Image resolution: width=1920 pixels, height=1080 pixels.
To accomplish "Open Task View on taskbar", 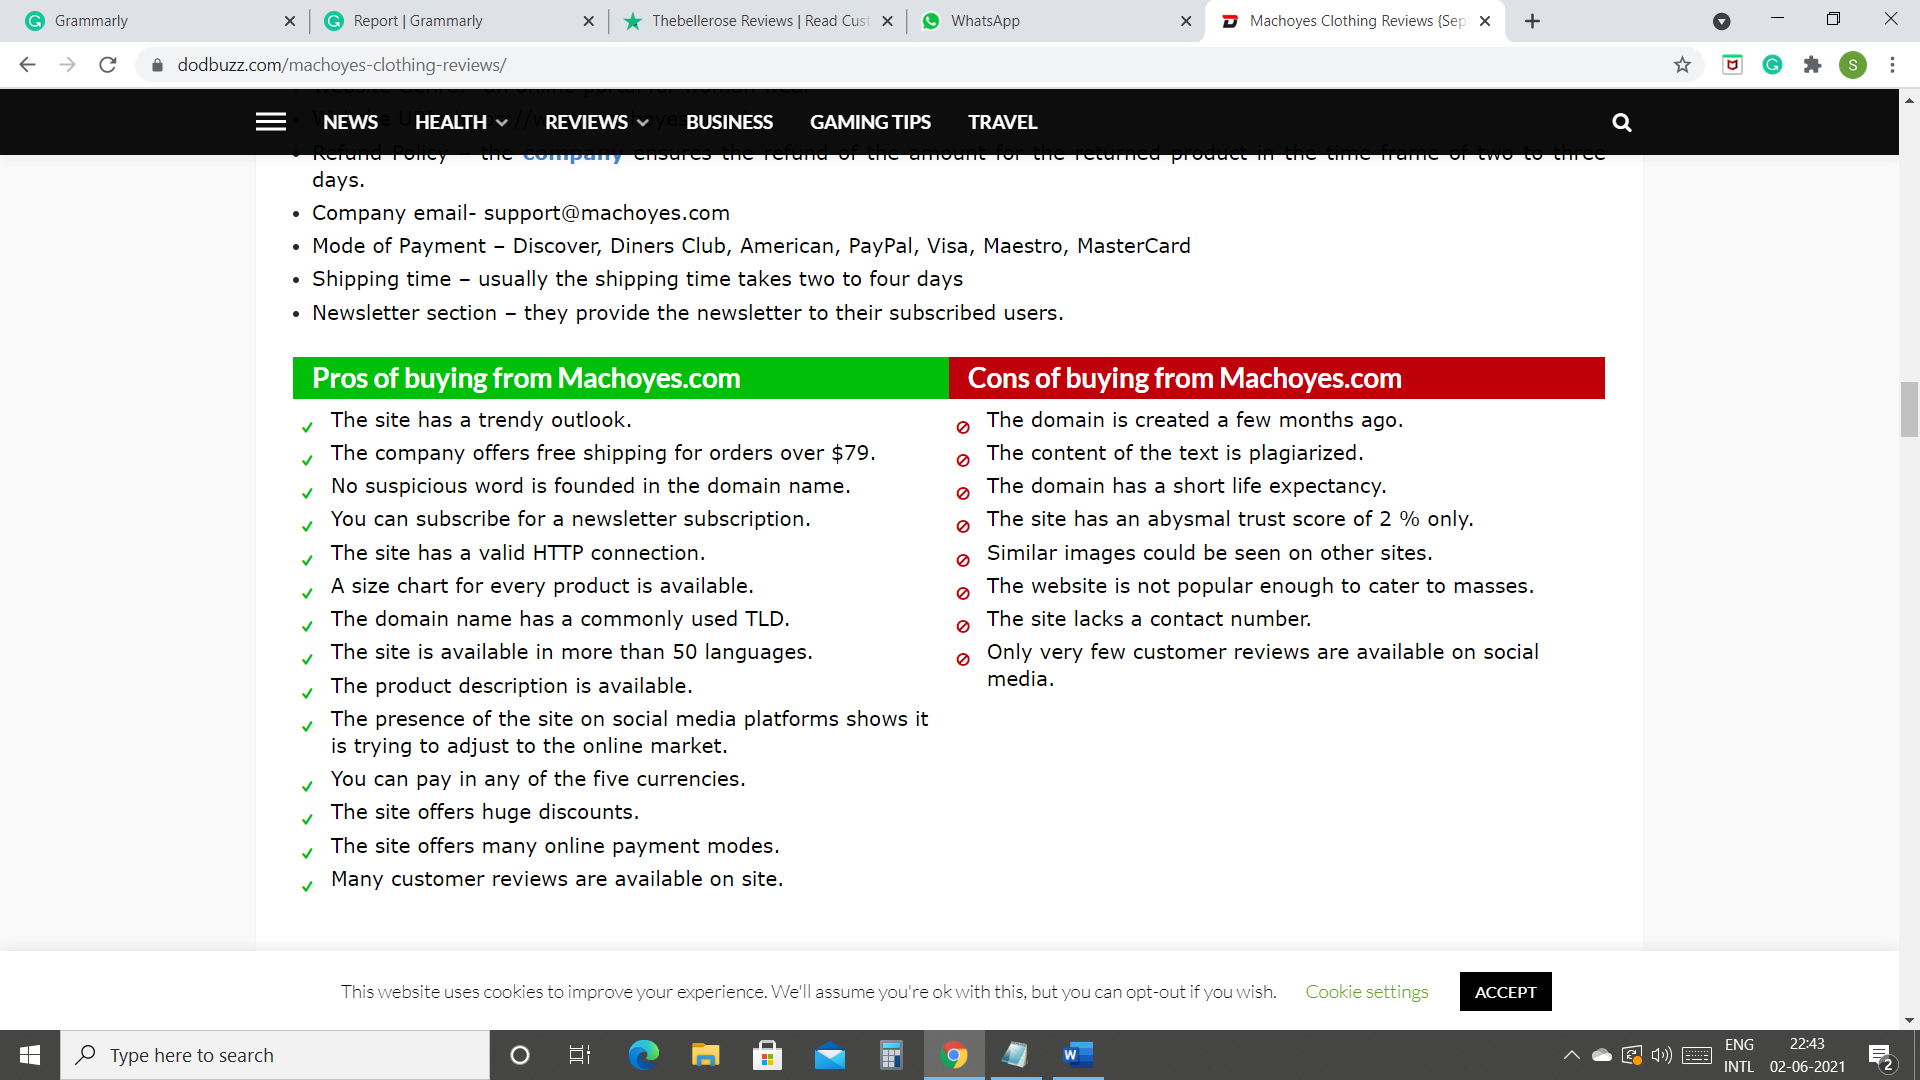I will [x=579, y=1055].
